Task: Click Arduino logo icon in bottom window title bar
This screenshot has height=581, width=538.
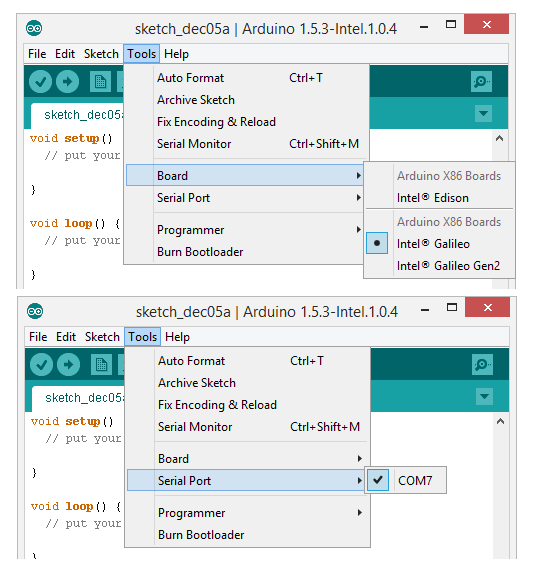Action: (x=35, y=311)
